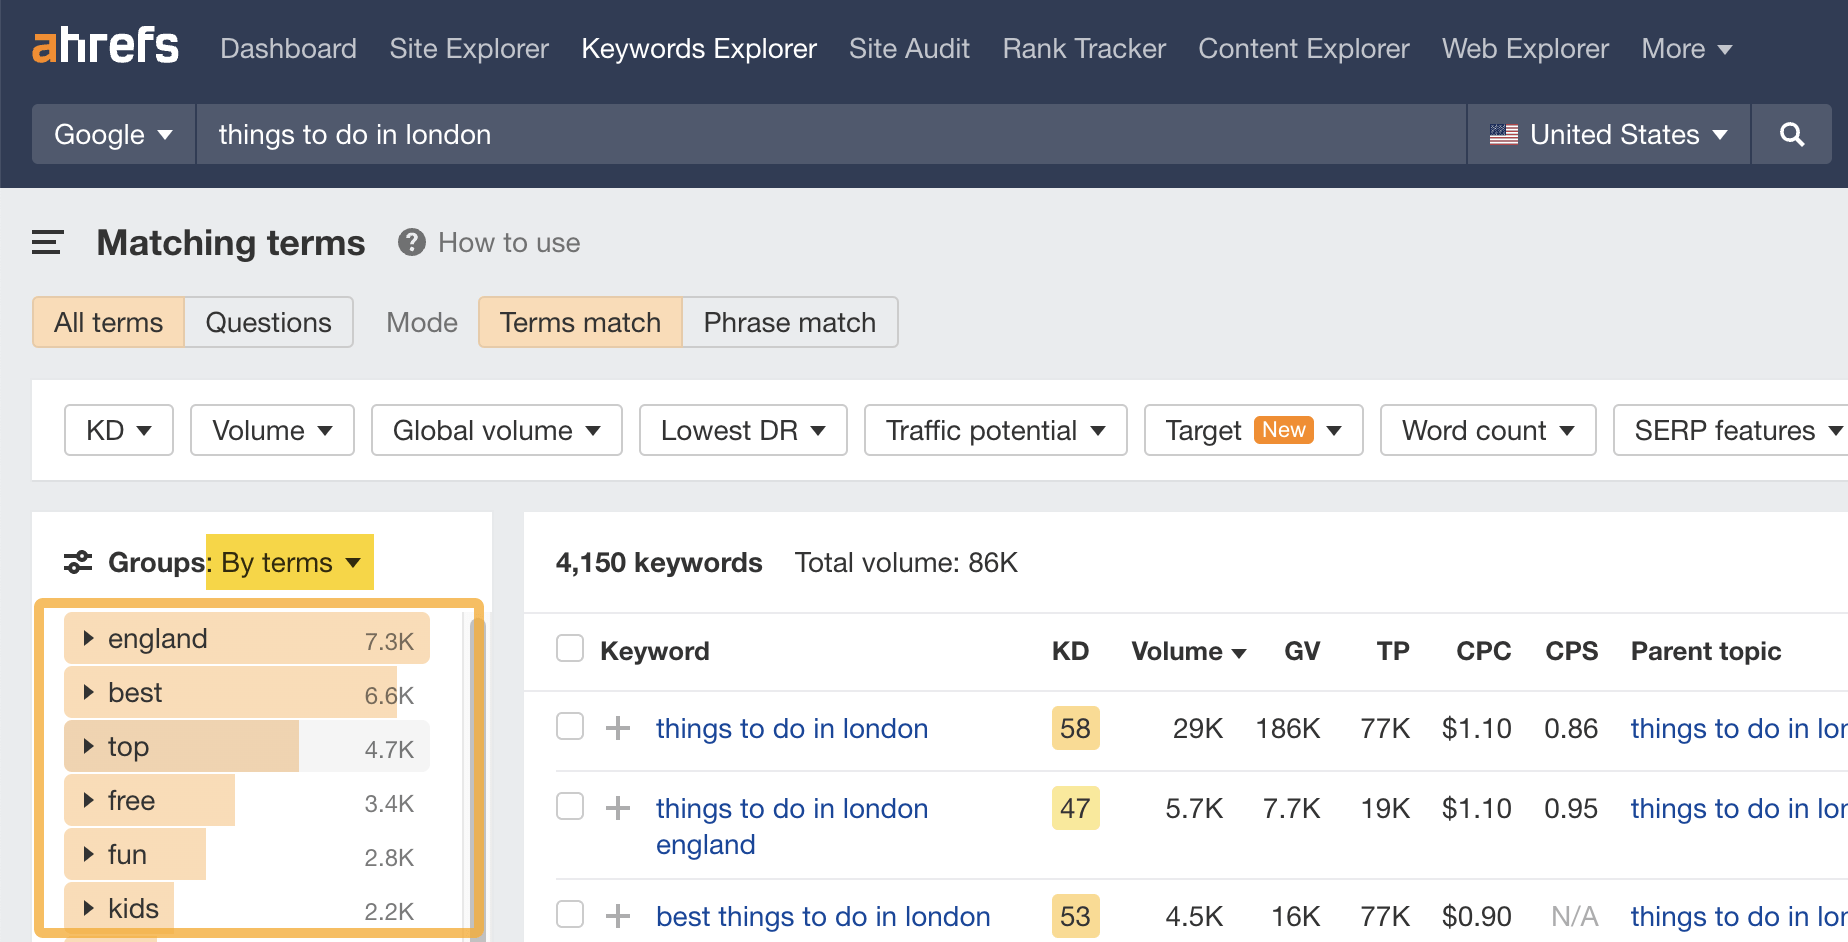Click the plus icon beside 'best things to do in london'
1848x942 pixels.
point(619,915)
